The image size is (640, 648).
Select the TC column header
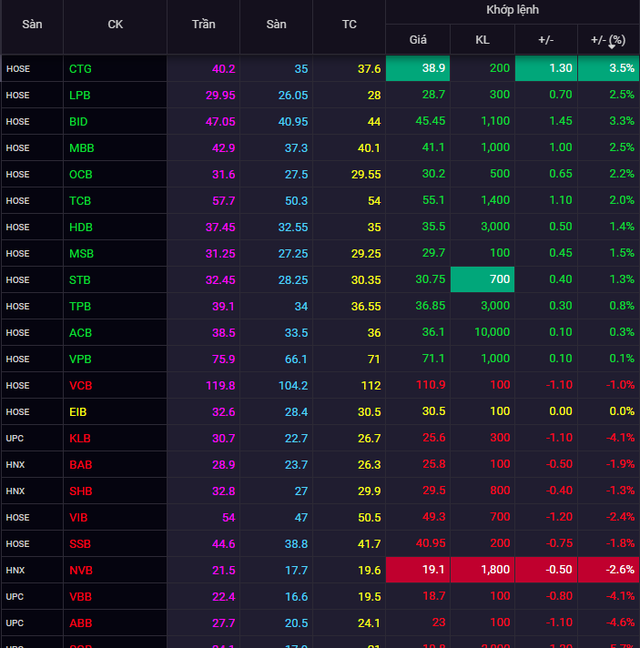pos(349,24)
